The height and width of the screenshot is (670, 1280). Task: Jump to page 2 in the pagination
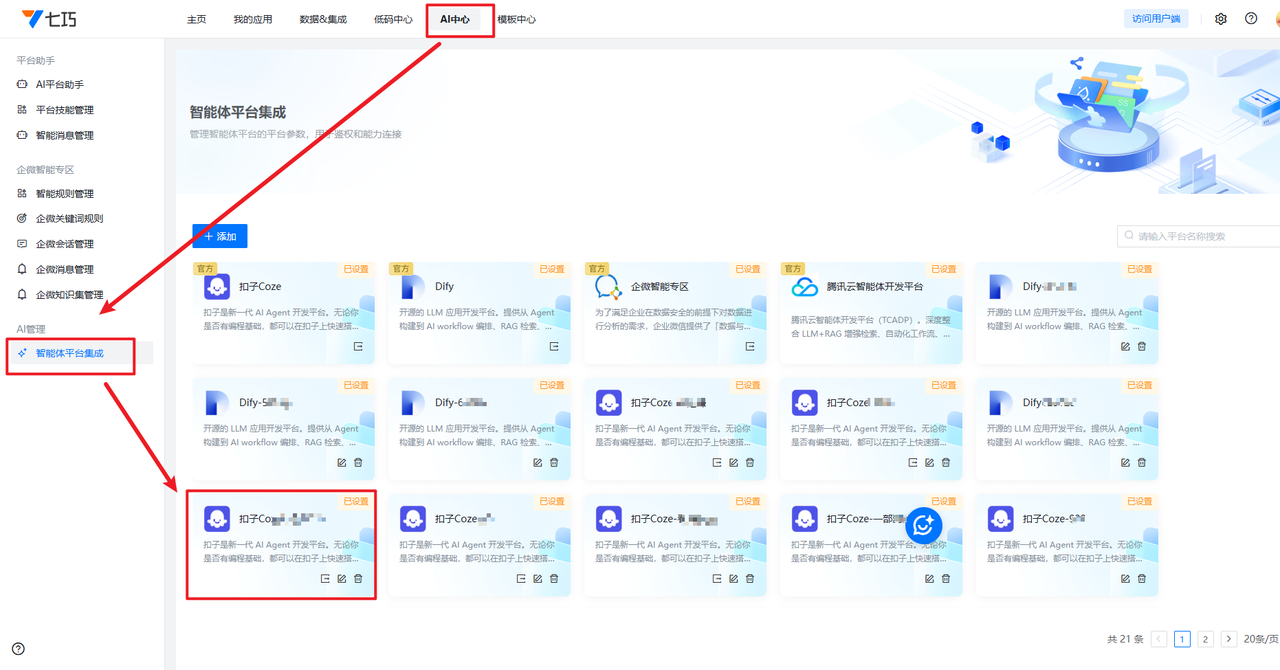1205,639
